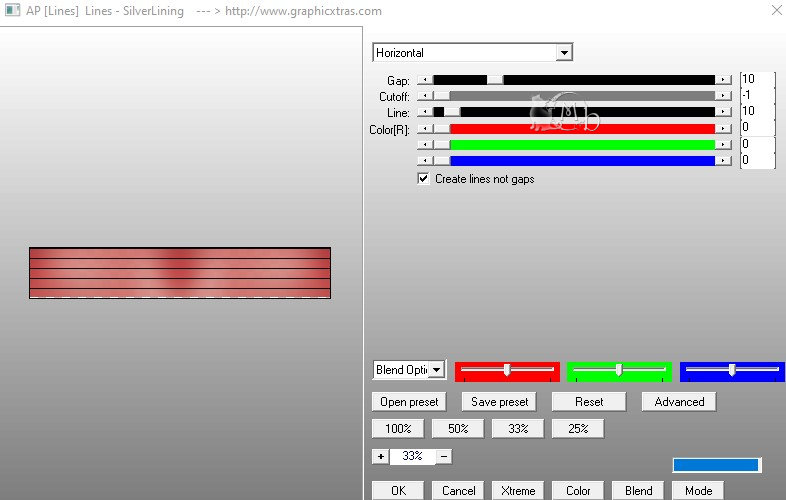
Task: Click the red striped preview image
Action: tap(180, 273)
